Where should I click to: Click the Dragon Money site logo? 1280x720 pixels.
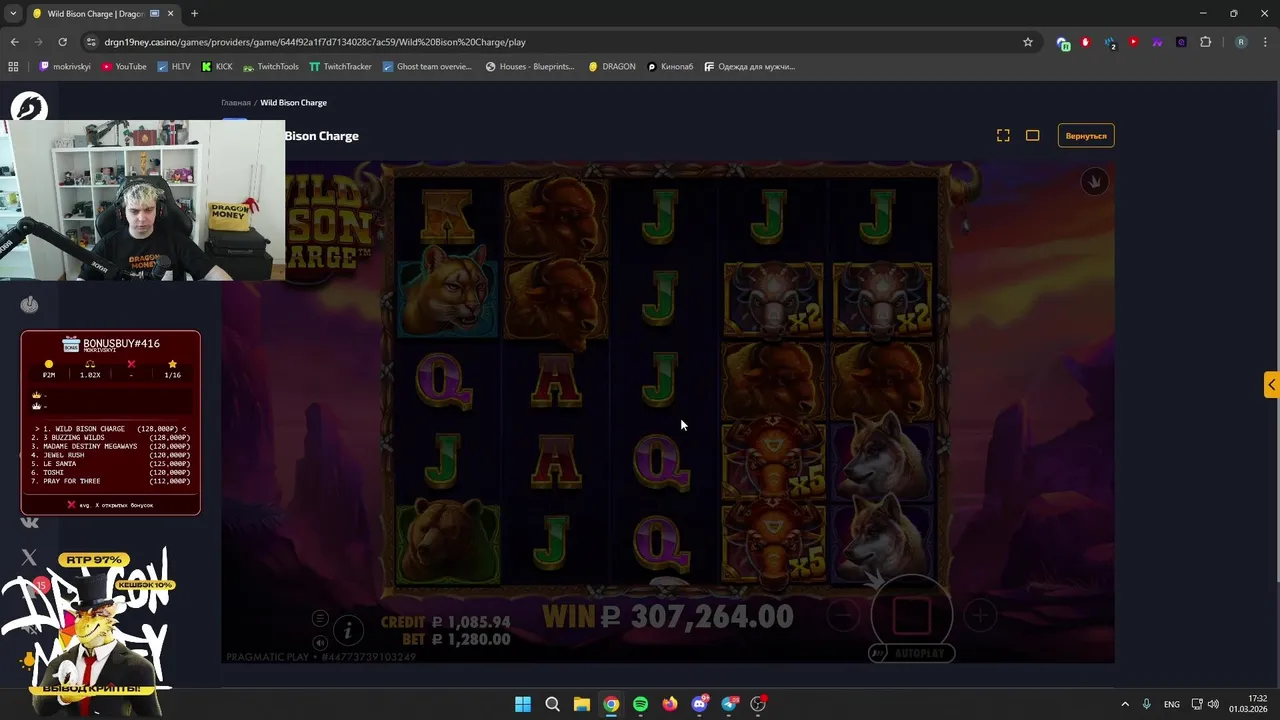[x=29, y=107]
